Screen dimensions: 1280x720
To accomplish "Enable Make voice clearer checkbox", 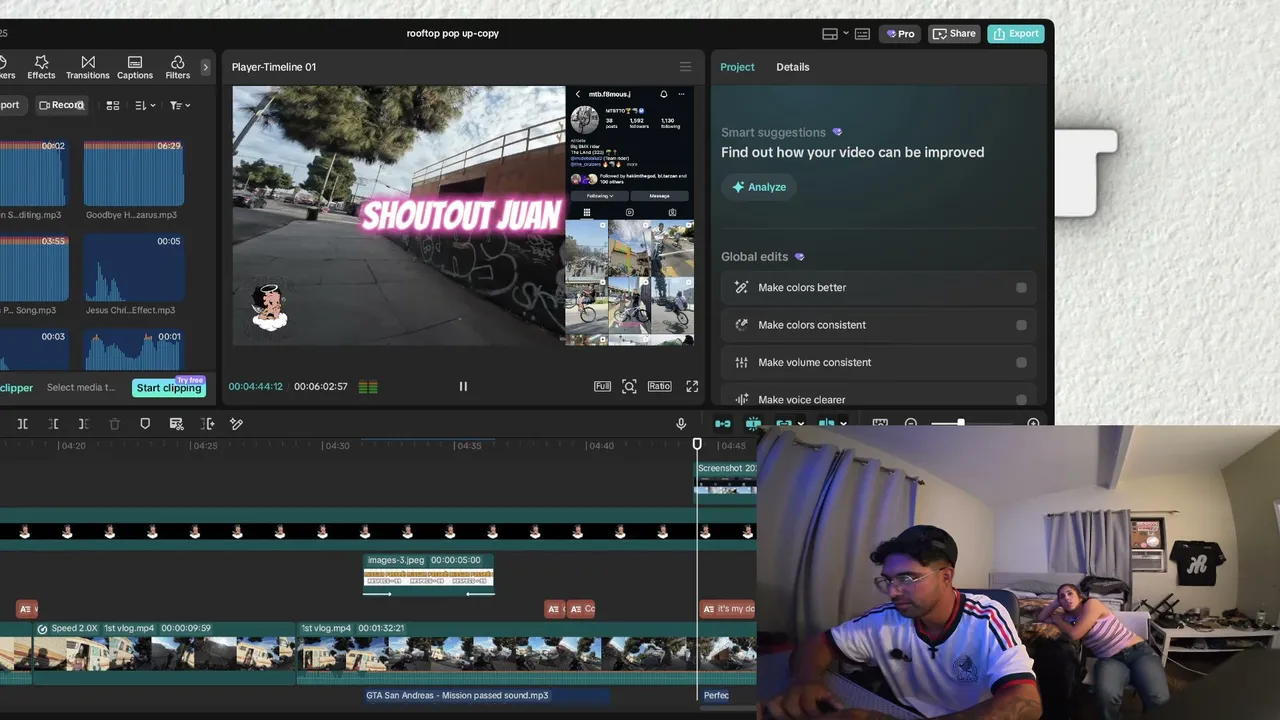I will 1021,400.
